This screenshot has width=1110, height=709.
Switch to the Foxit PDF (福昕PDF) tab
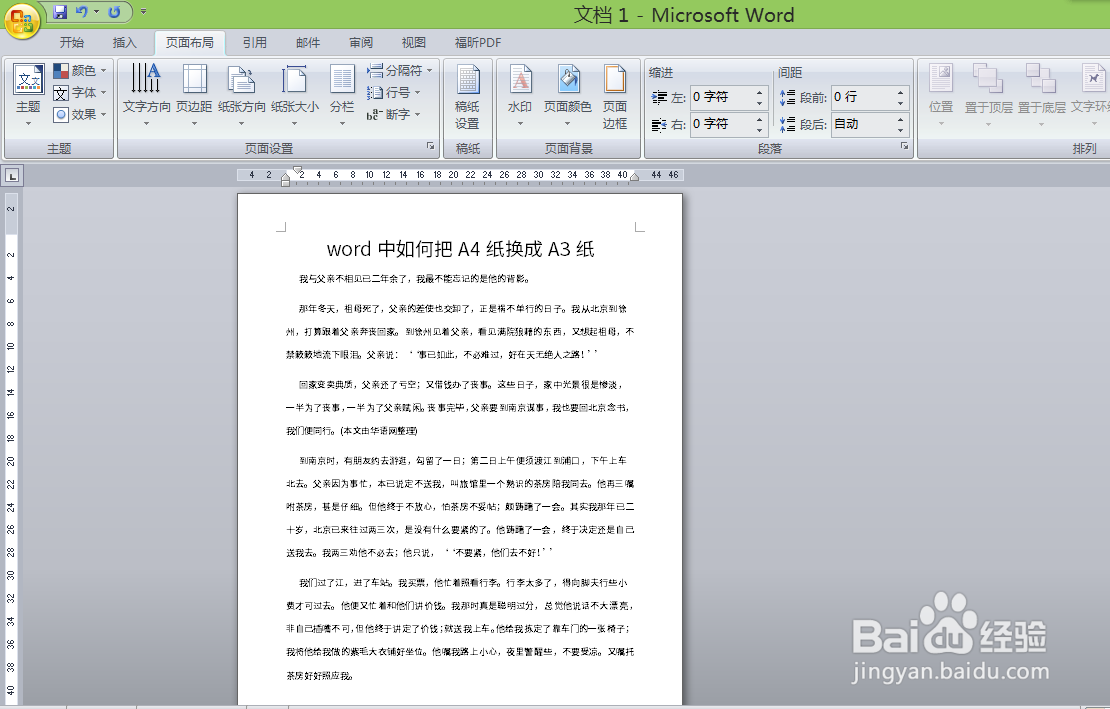tap(478, 42)
